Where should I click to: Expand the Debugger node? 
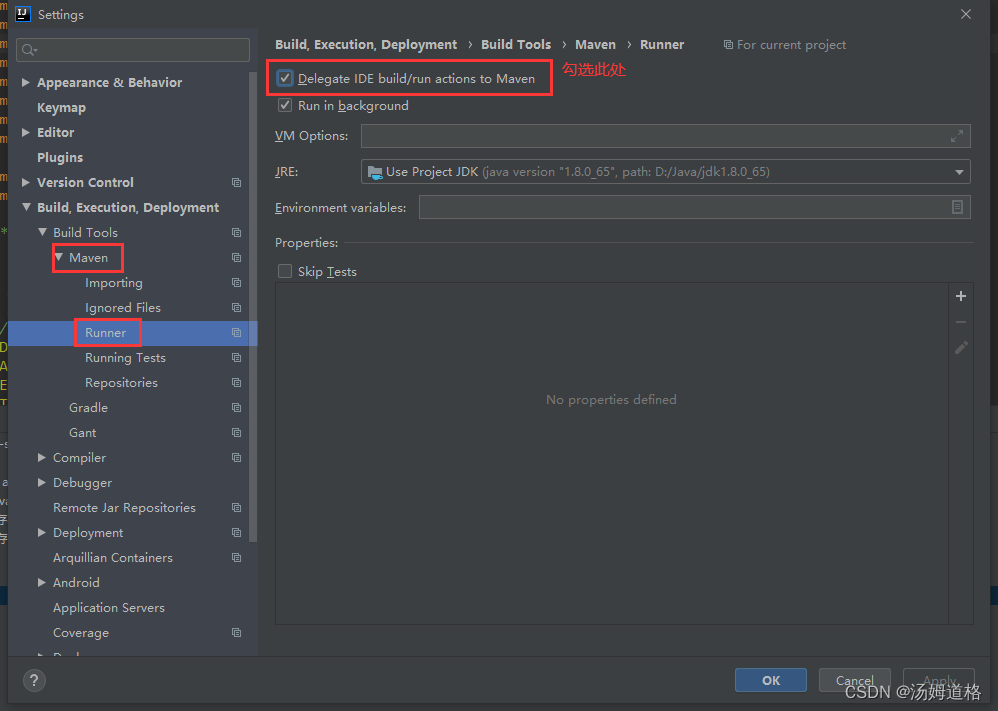[41, 482]
